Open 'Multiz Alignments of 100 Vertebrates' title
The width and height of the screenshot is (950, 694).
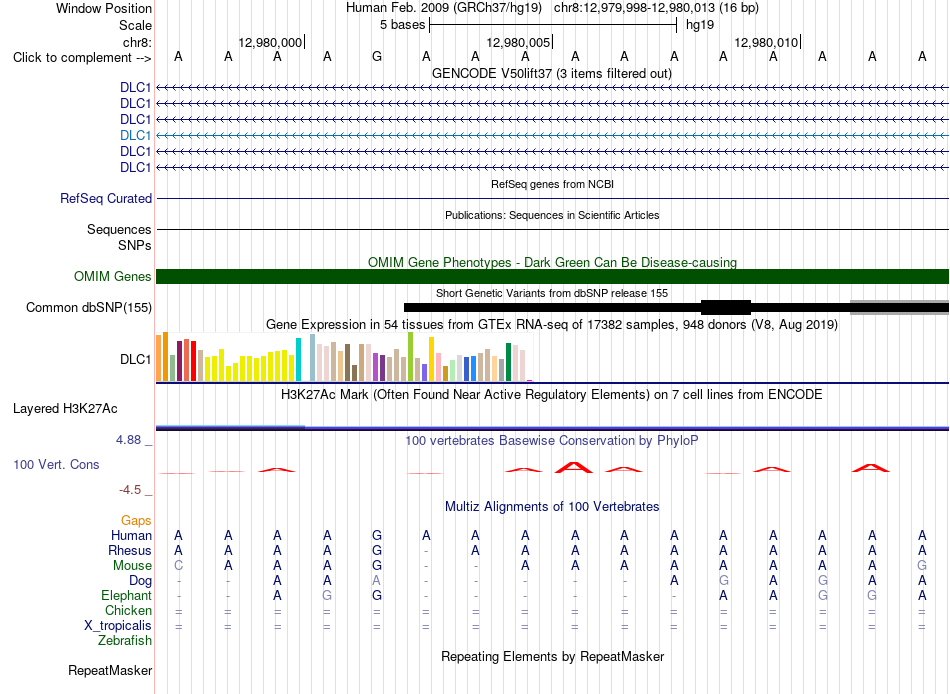(552, 506)
